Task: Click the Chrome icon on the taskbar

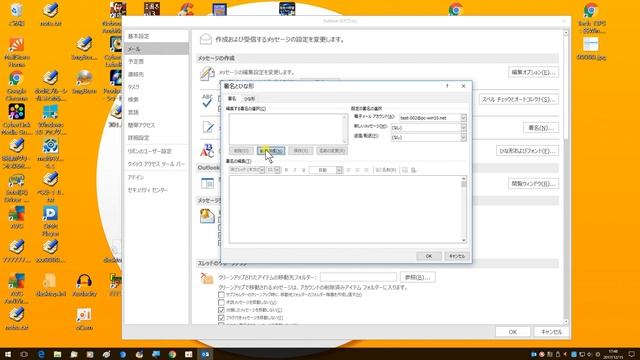Action: pos(172,354)
